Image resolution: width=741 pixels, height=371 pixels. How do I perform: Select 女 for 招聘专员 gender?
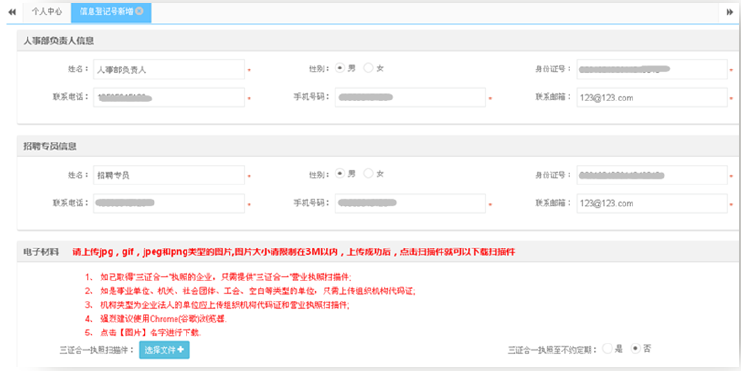368,173
